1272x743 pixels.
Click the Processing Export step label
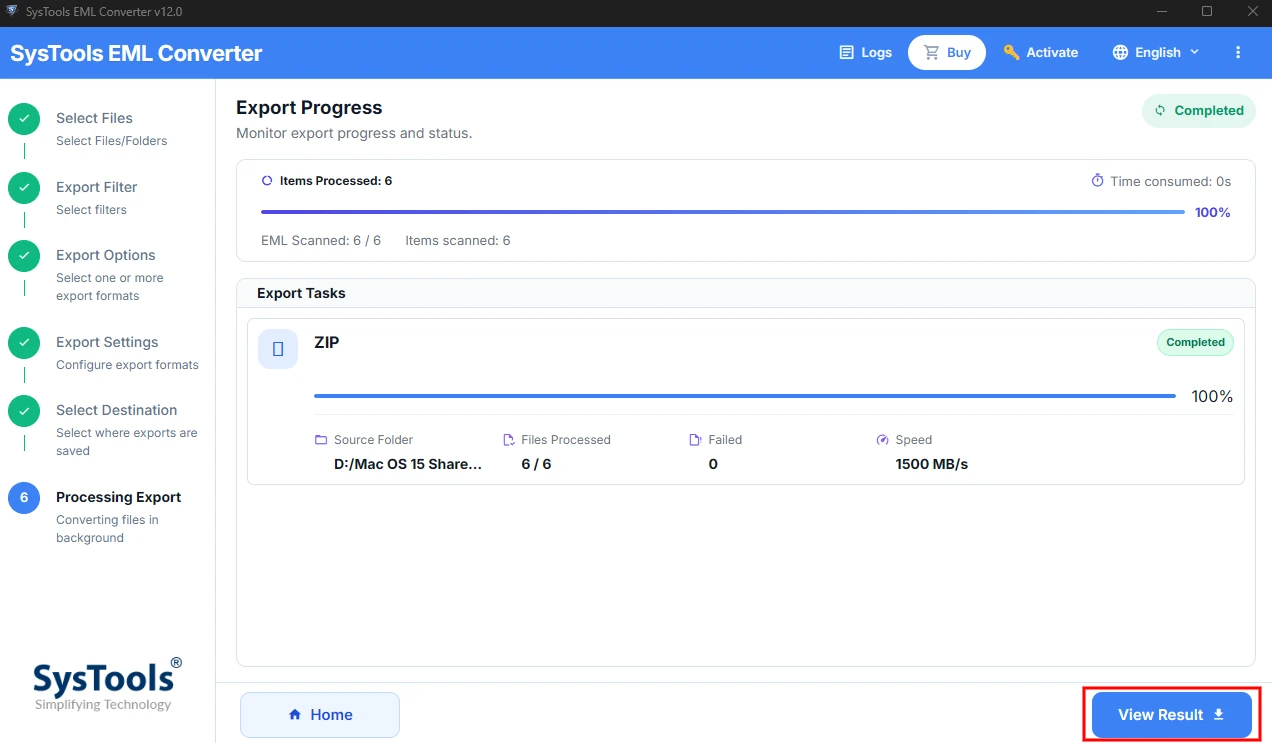[119, 497]
